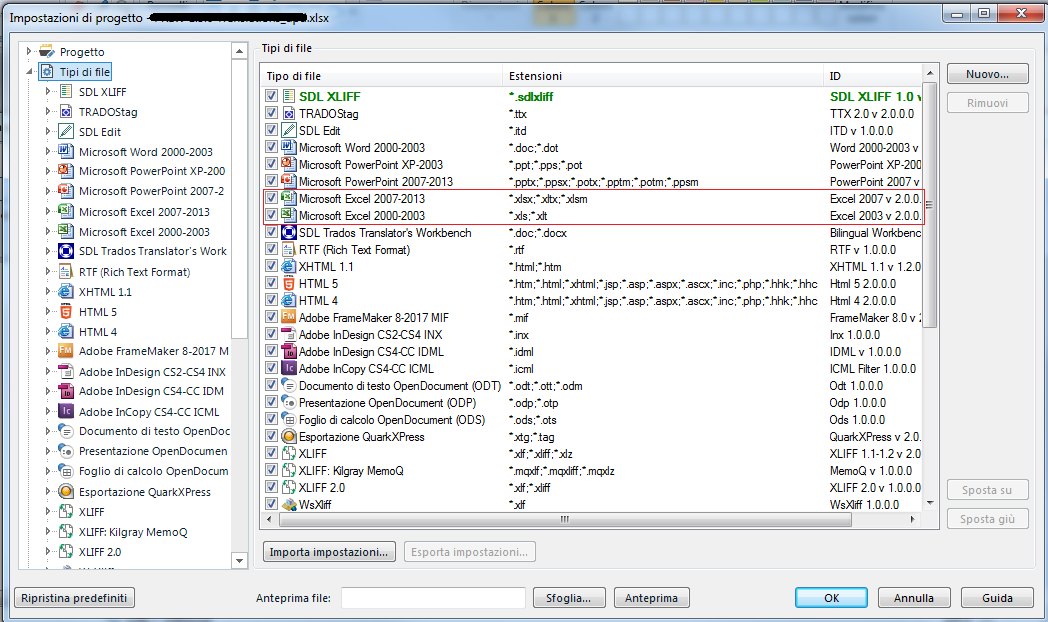Image resolution: width=1048 pixels, height=622 pixels.
Task: Click the Adobe FrameMaker 8-2017 MIF list icon
Action: [288, 317]
